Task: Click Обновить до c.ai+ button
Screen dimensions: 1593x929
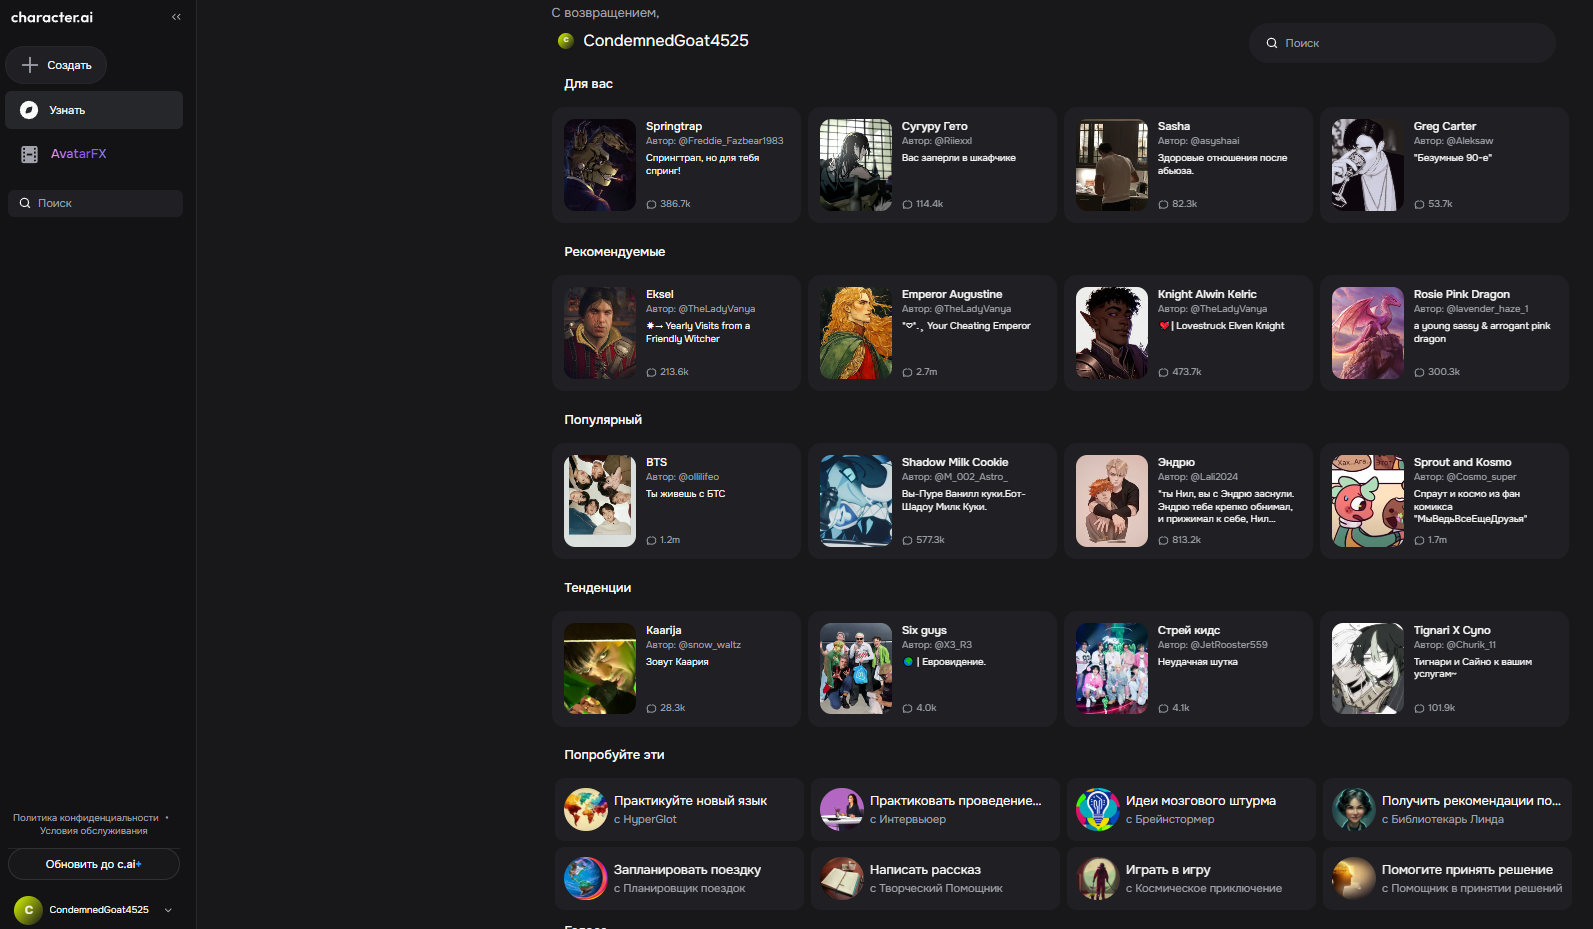Action: pos(94,864)
